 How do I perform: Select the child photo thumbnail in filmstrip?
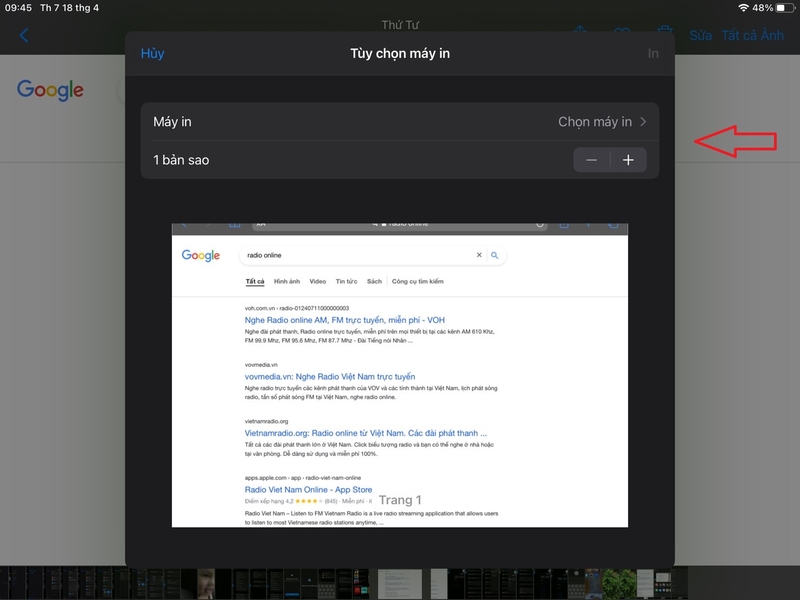[206, 584]
